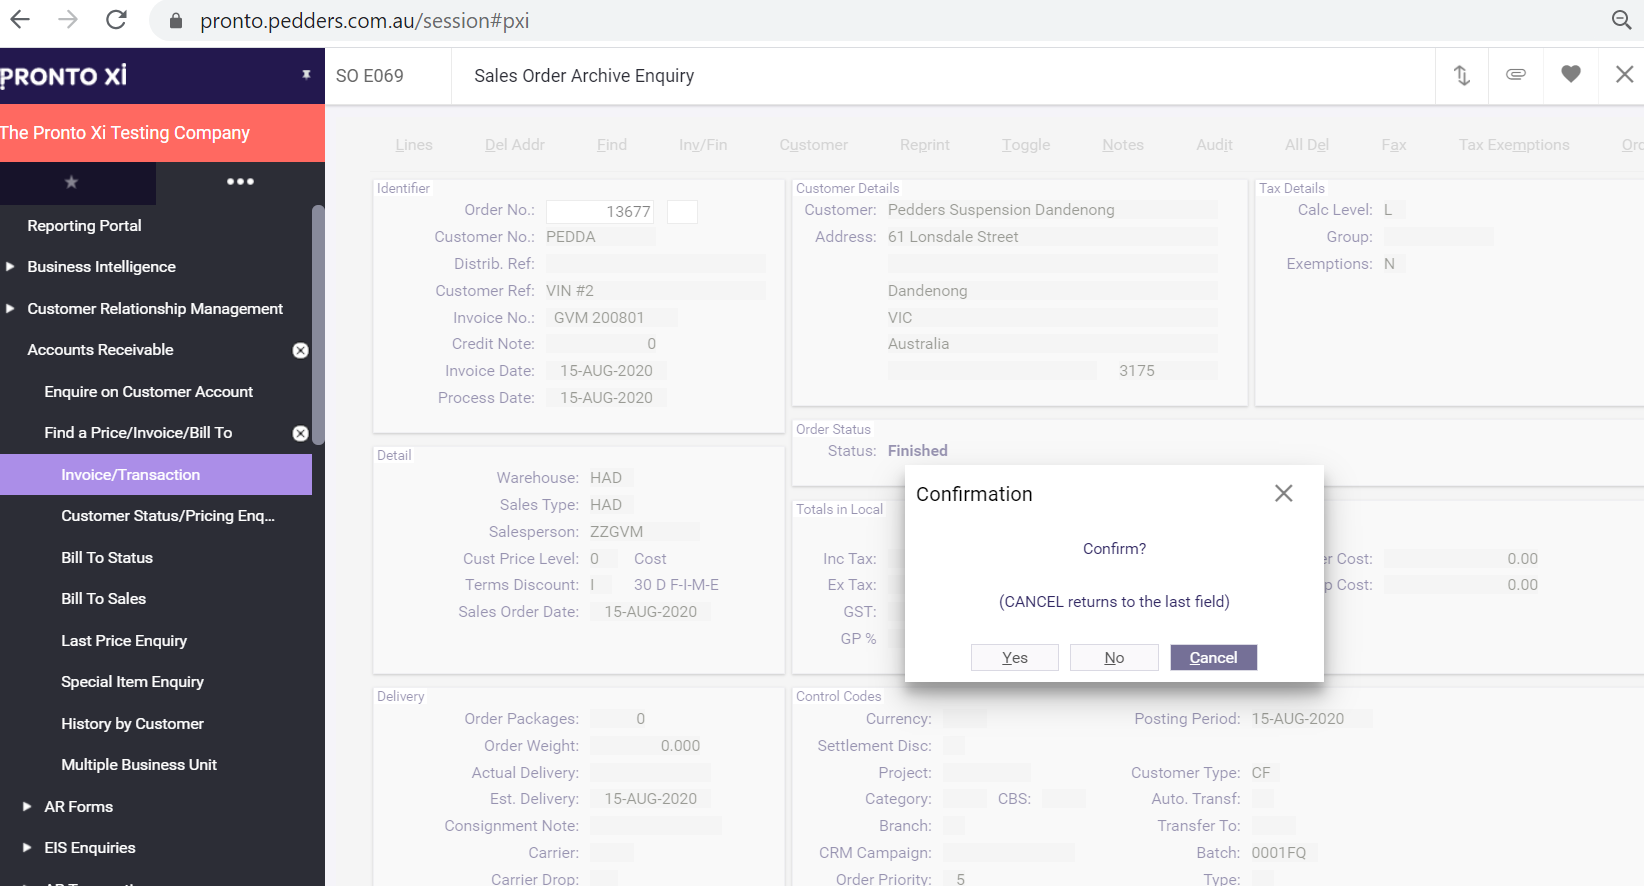Select Find a Price/Invoice/Bill To
The width and height of the screenshot is (1644, 886).
pos(138,433)
